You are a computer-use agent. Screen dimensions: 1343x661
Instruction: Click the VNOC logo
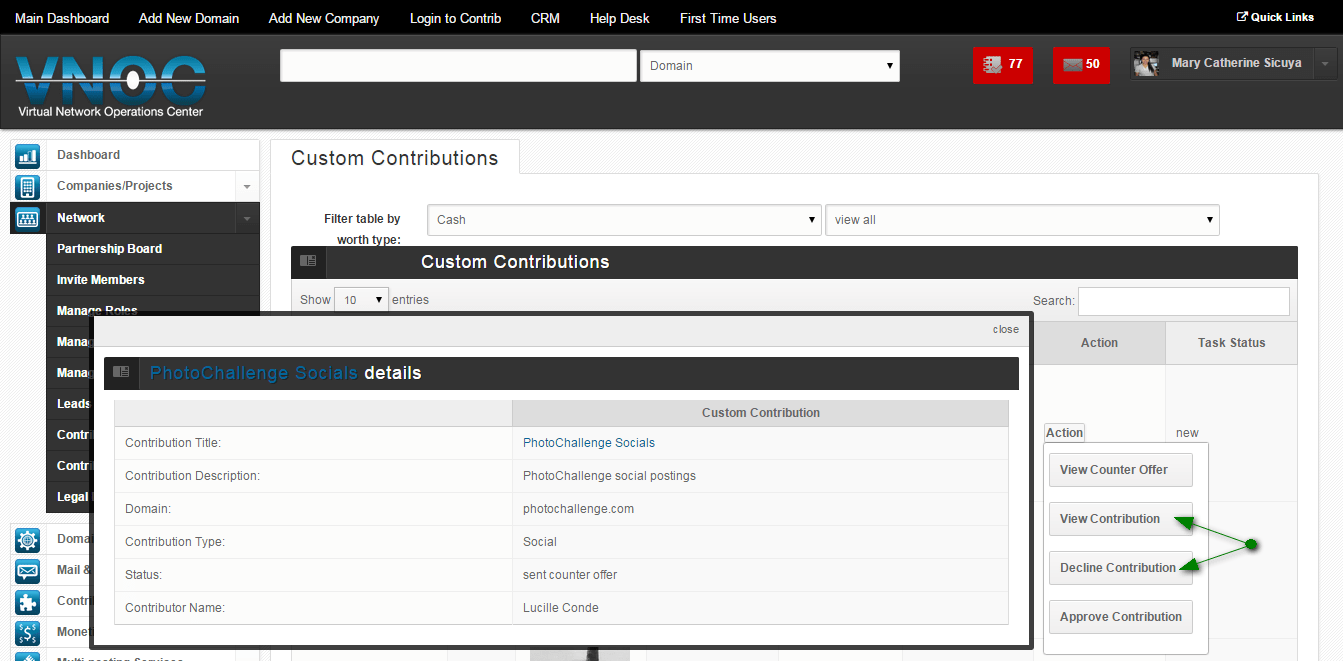111,86
